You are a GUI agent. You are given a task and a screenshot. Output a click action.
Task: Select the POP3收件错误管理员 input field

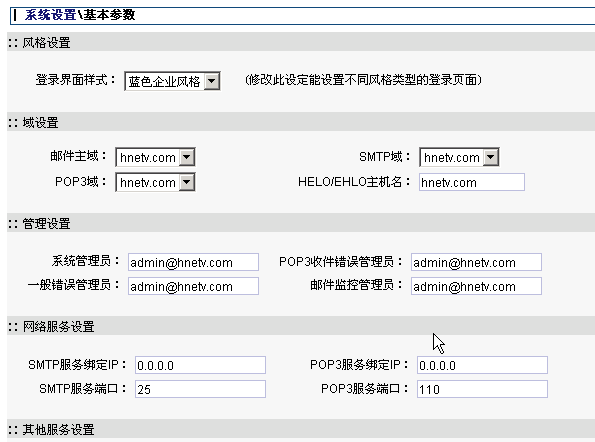pos(476,262)
